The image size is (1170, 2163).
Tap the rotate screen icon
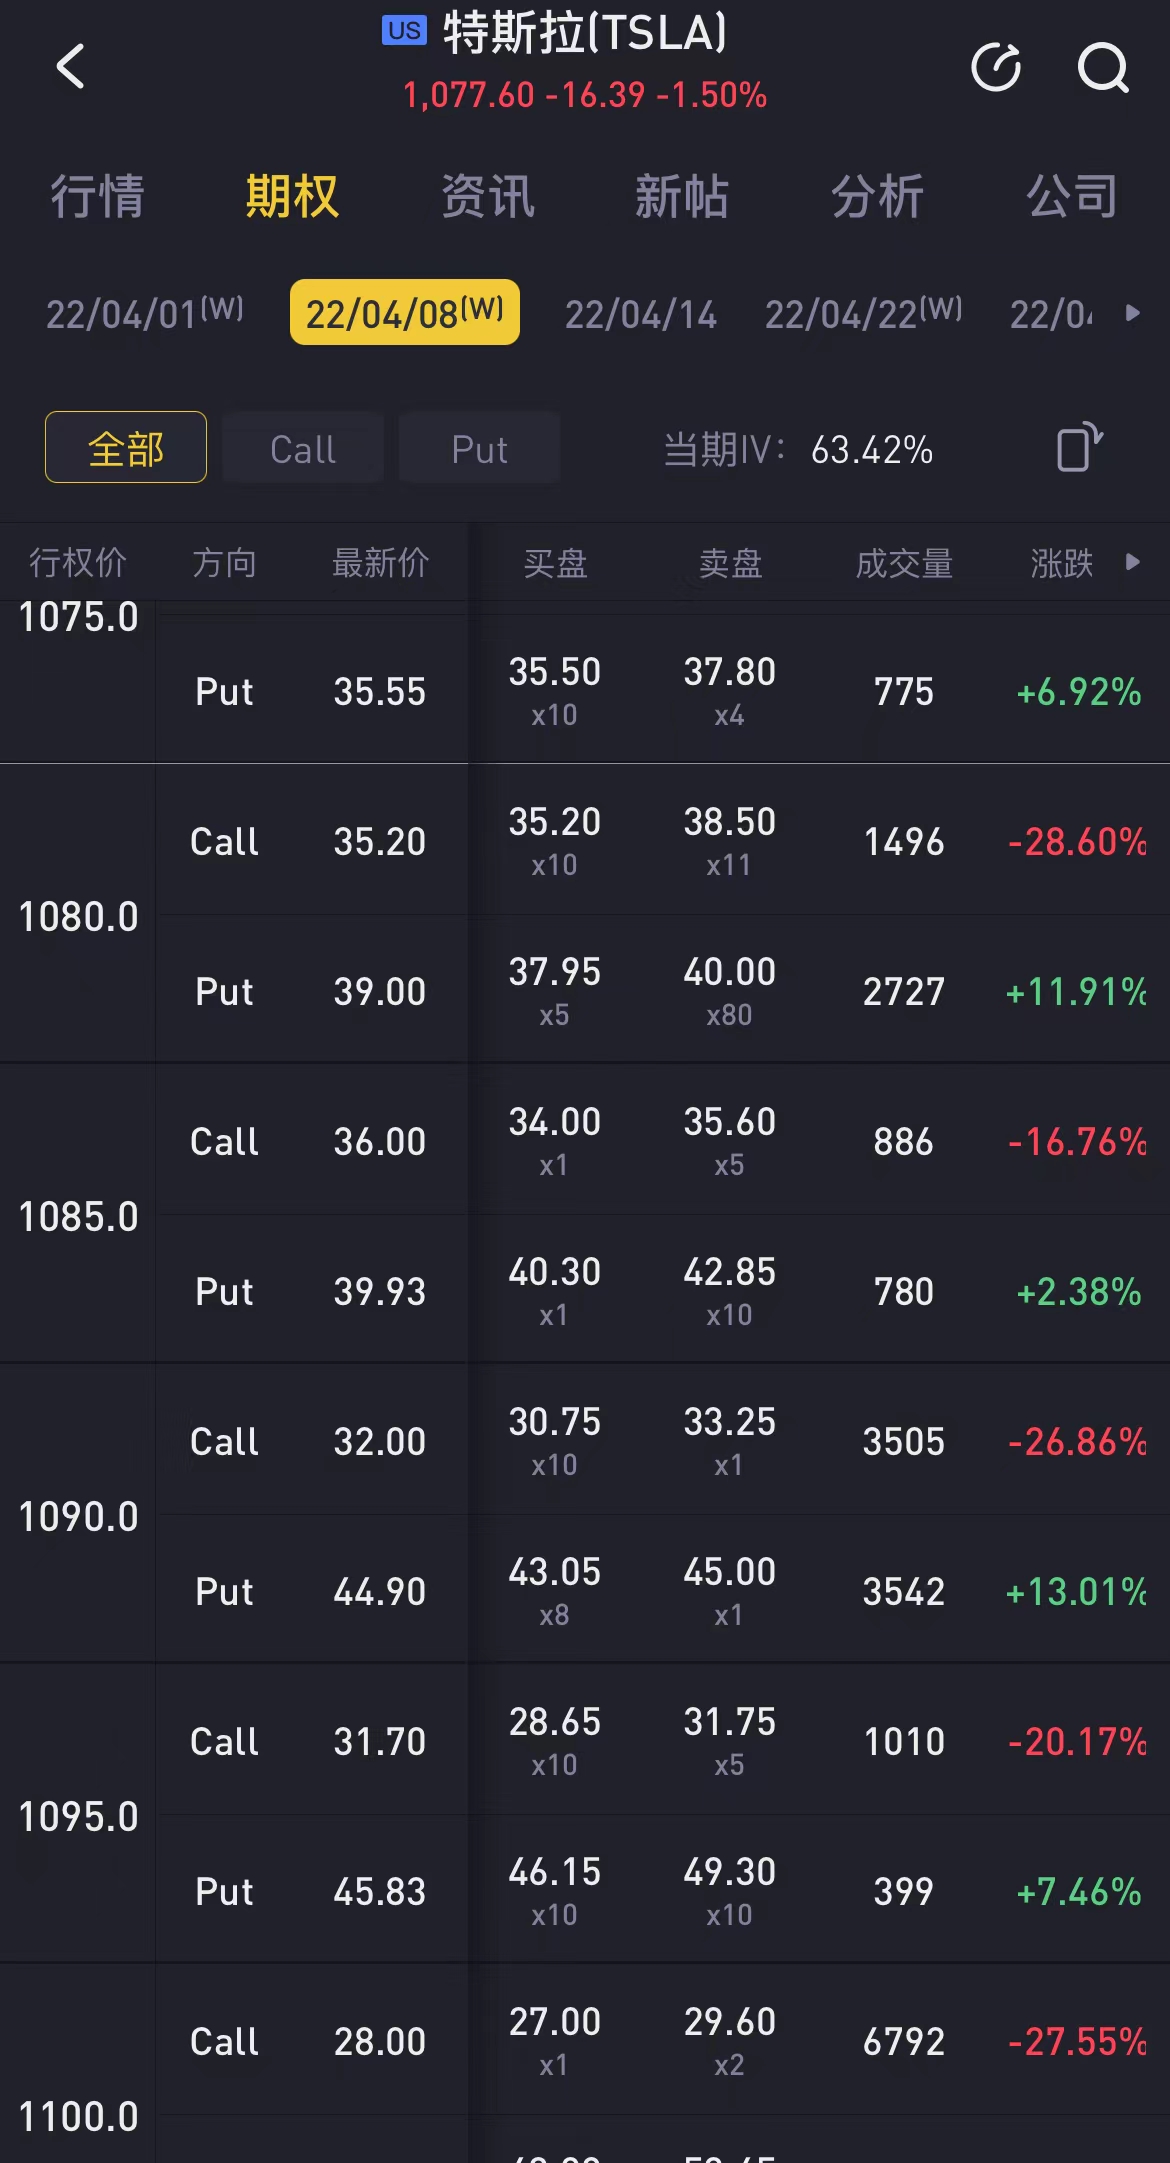(x=1079, y=447)
